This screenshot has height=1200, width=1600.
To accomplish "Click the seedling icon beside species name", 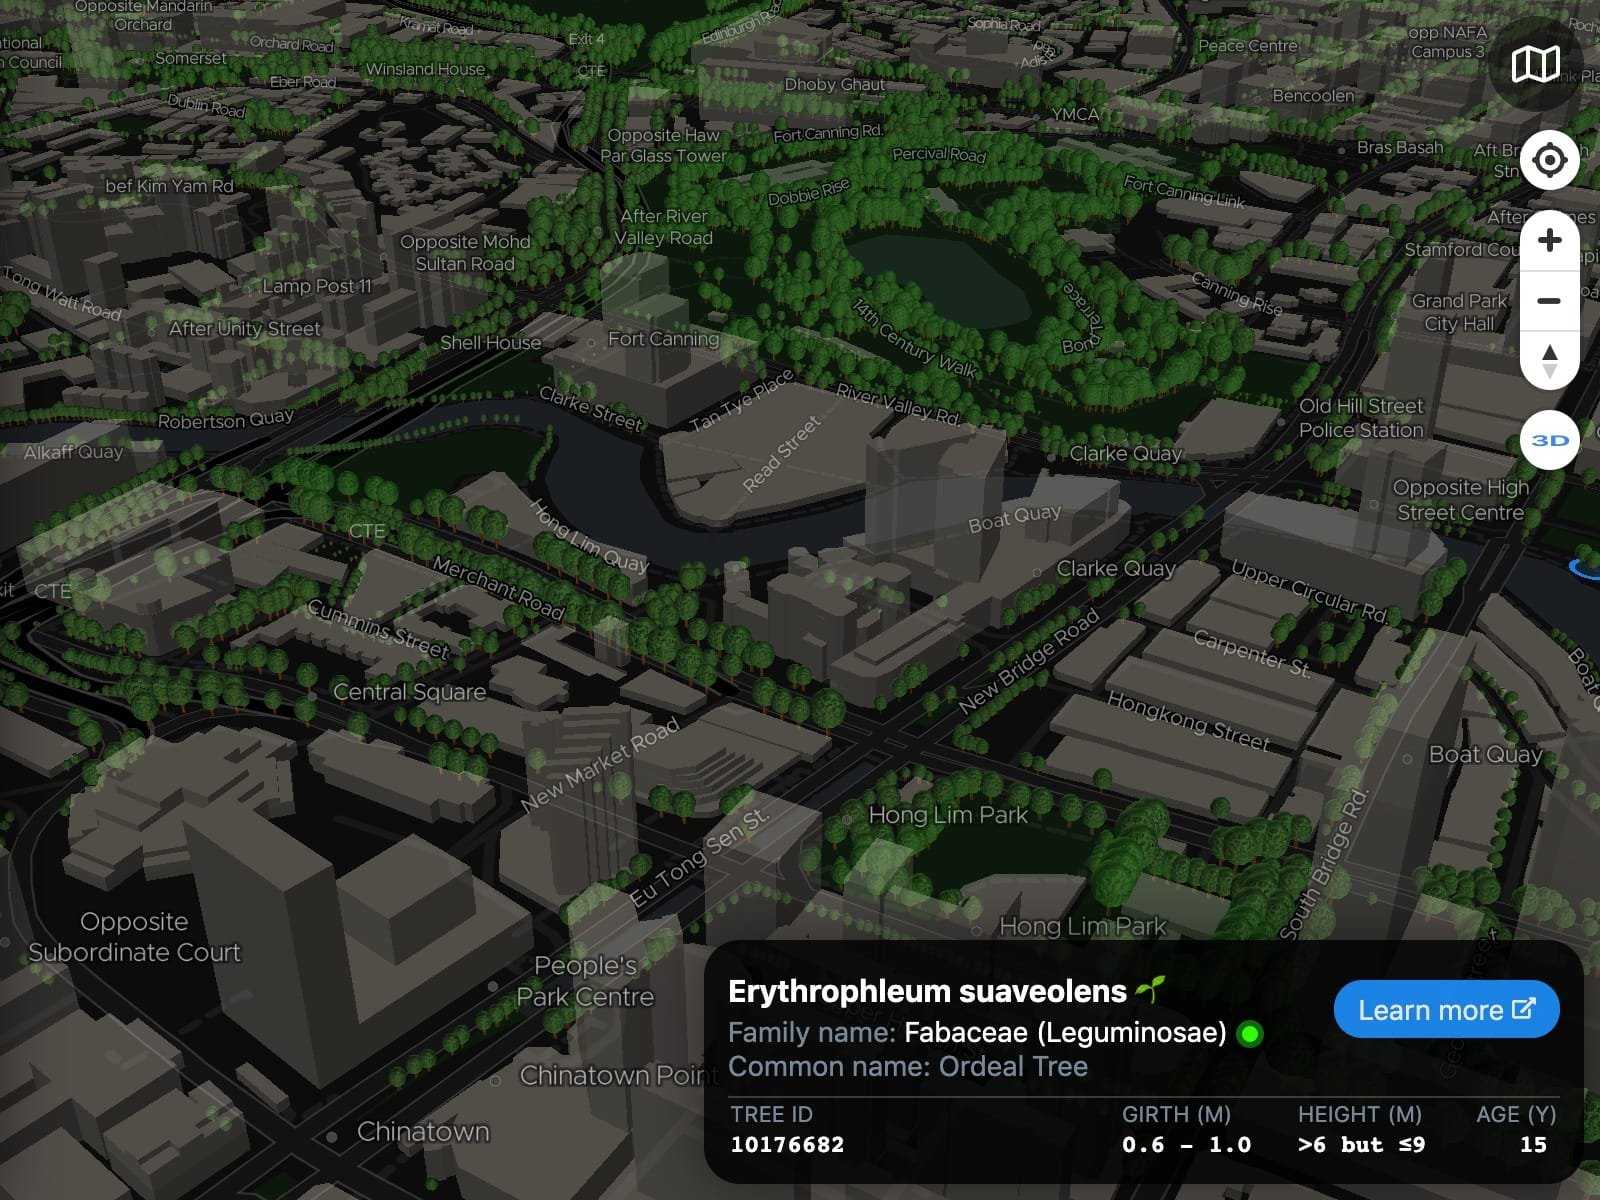I will point(1151,990).
